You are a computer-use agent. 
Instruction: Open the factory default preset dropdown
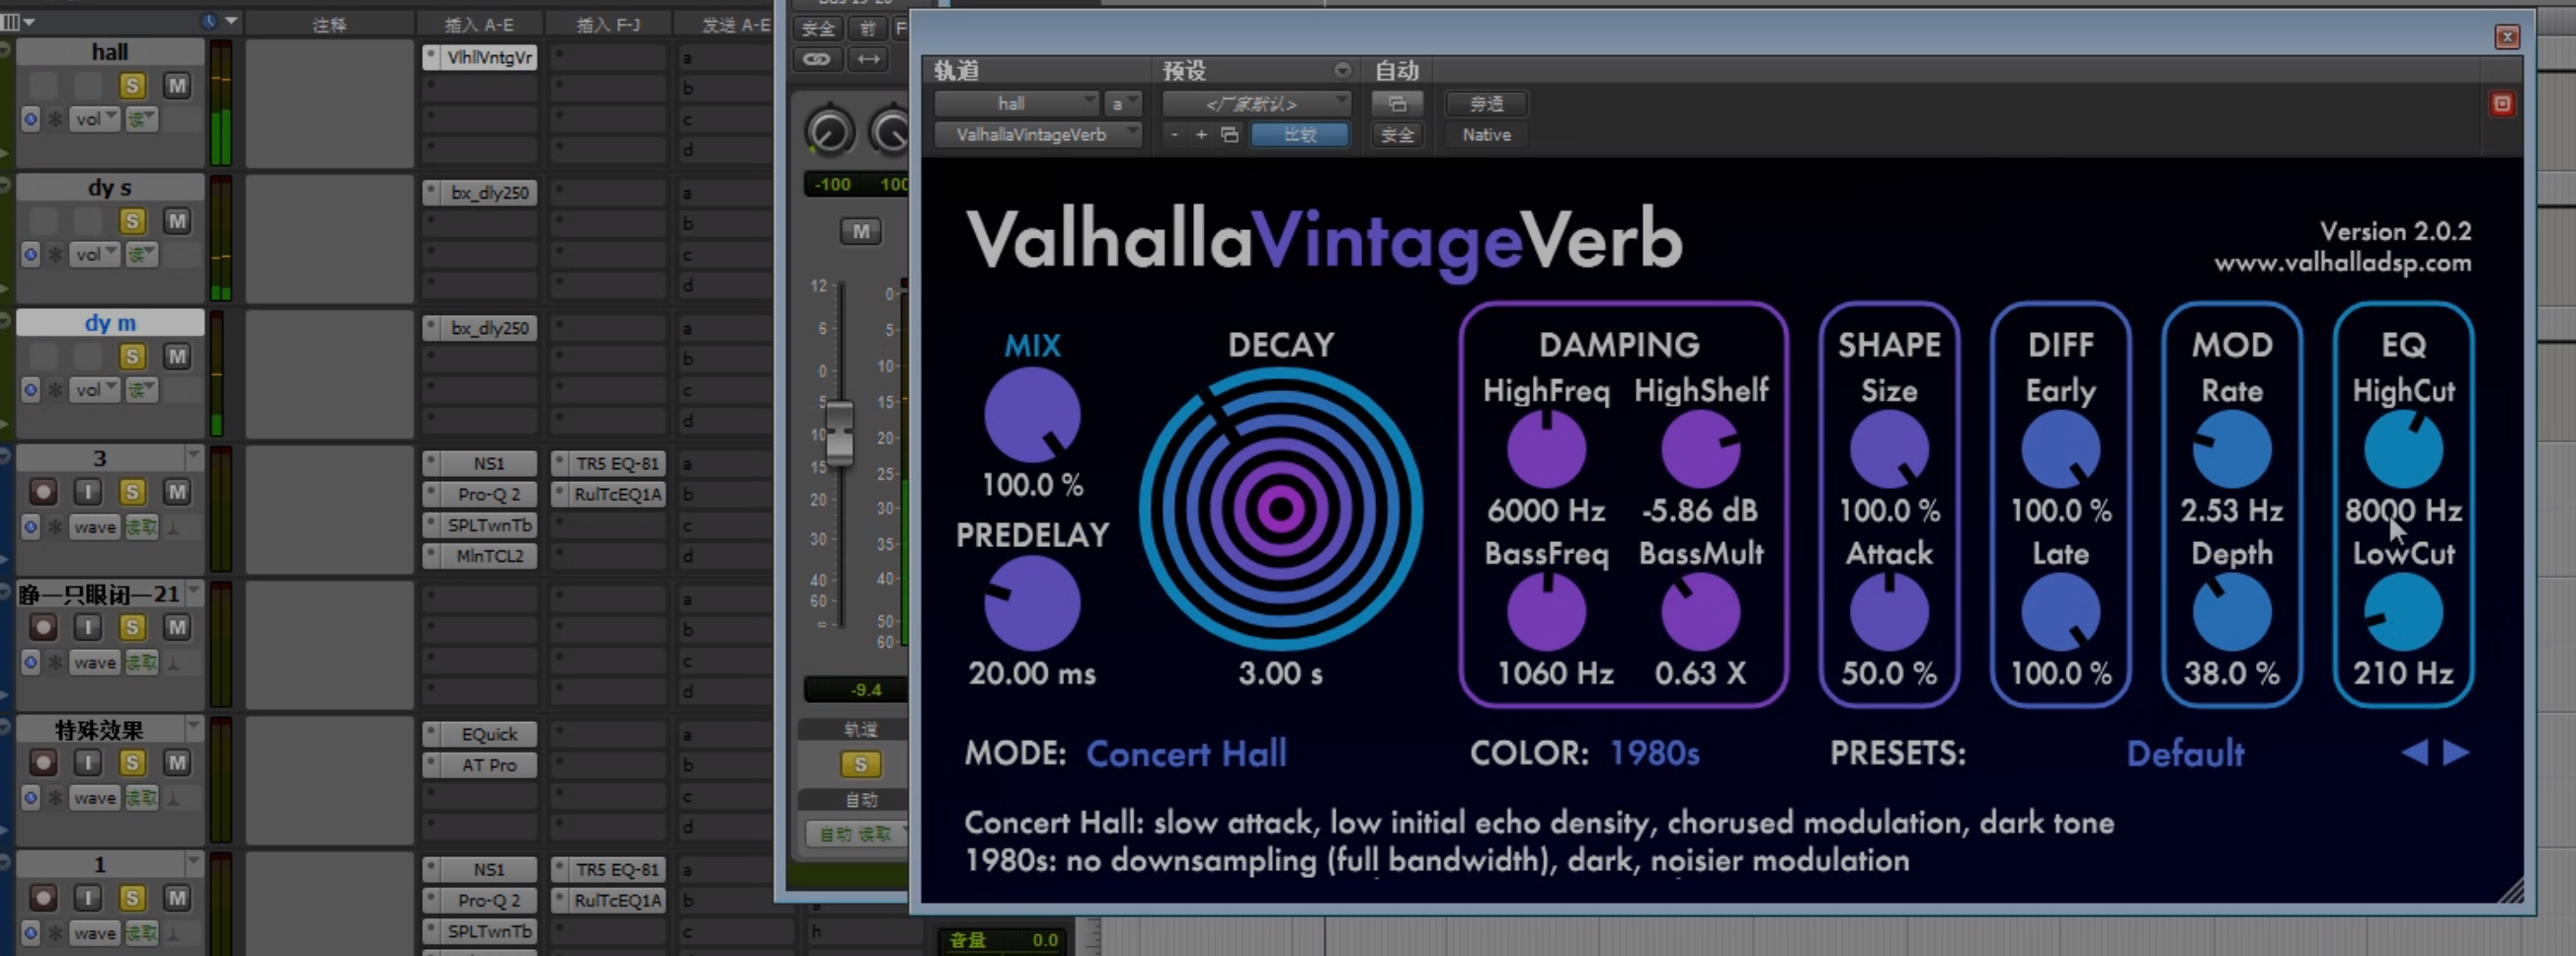1255,104
